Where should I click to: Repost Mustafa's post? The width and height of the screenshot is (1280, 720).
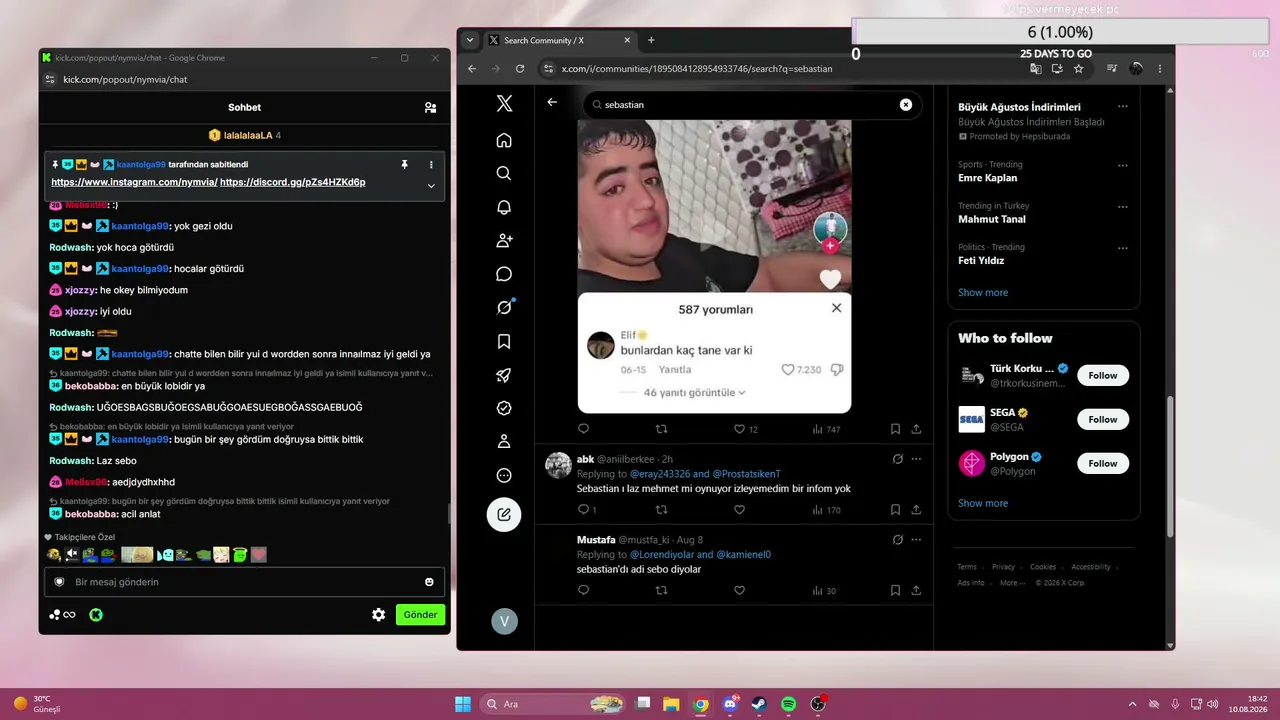click(661, 591)
